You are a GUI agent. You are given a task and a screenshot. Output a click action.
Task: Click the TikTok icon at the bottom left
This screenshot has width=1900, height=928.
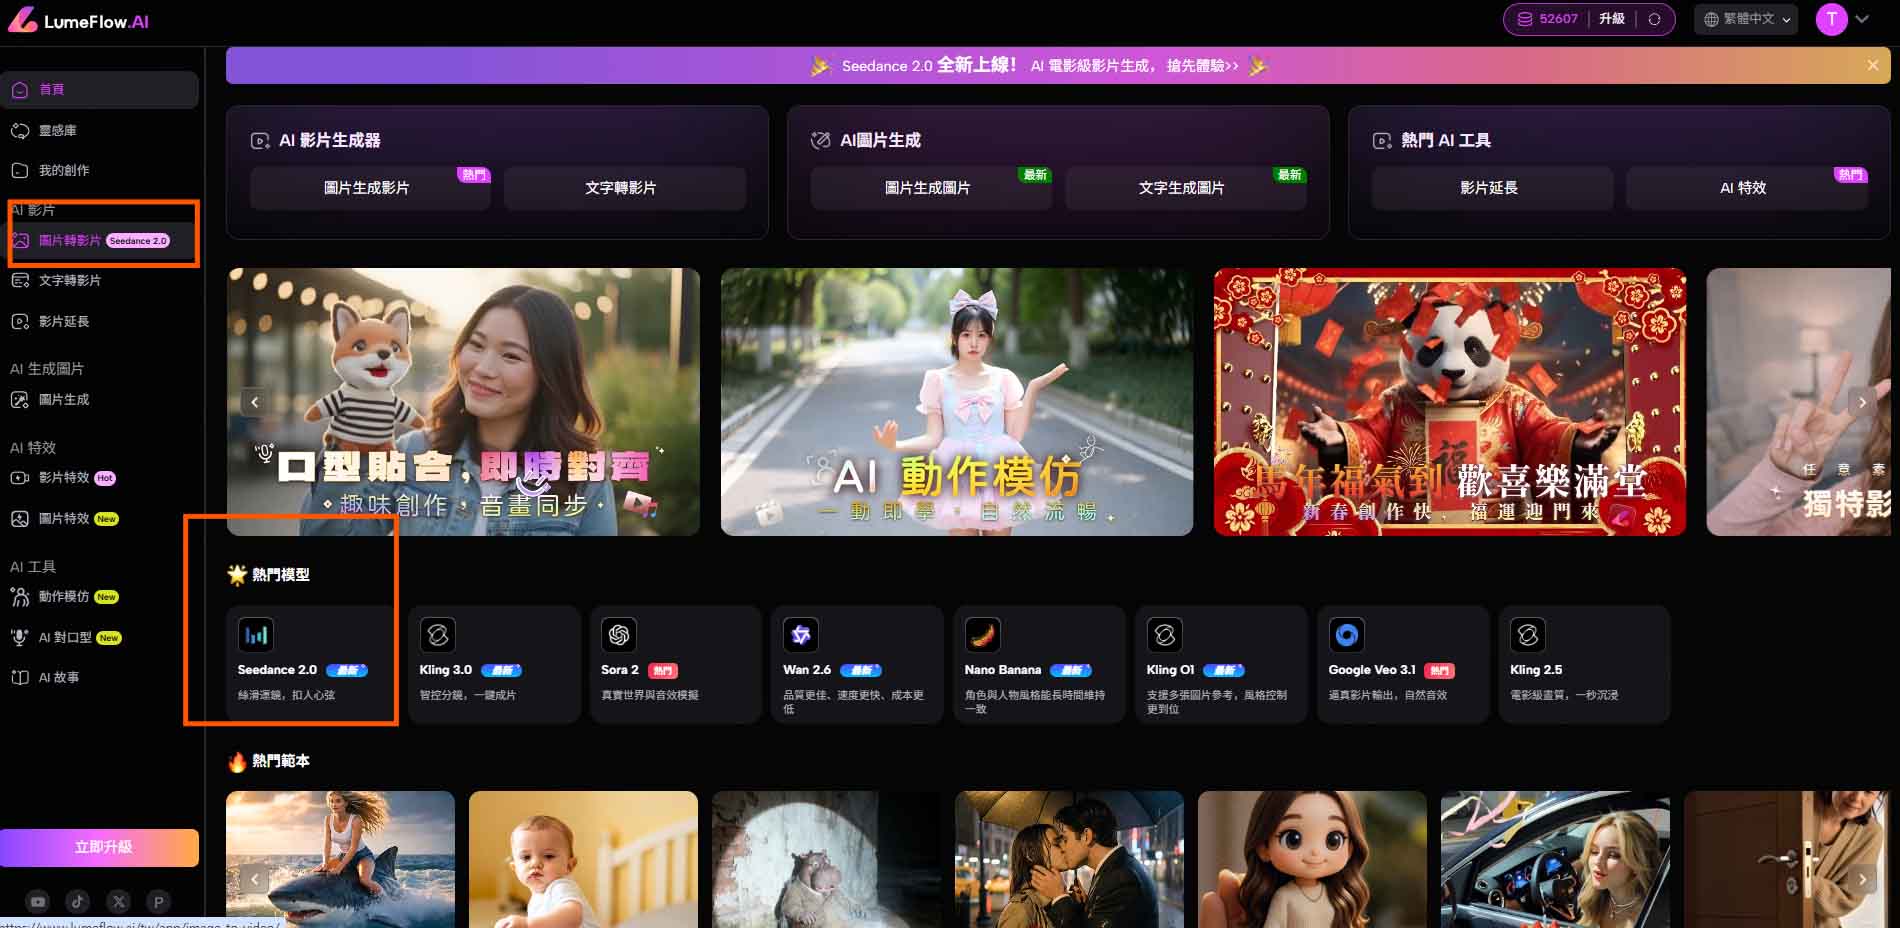[78, 901]
